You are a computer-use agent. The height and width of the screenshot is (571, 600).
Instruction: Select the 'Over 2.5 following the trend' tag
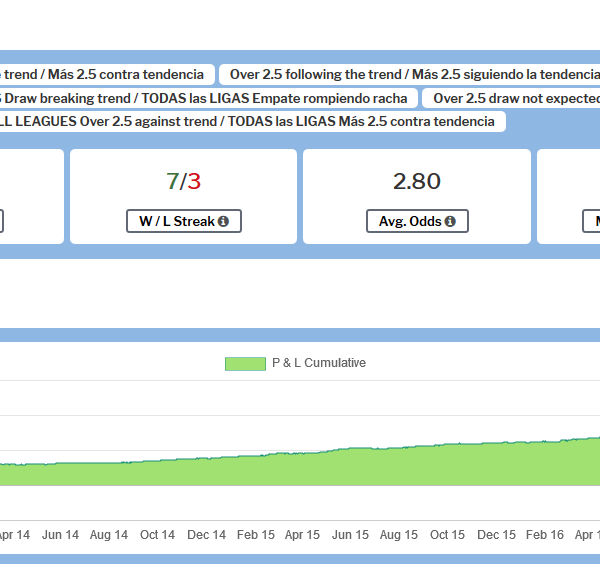(414, 74)
